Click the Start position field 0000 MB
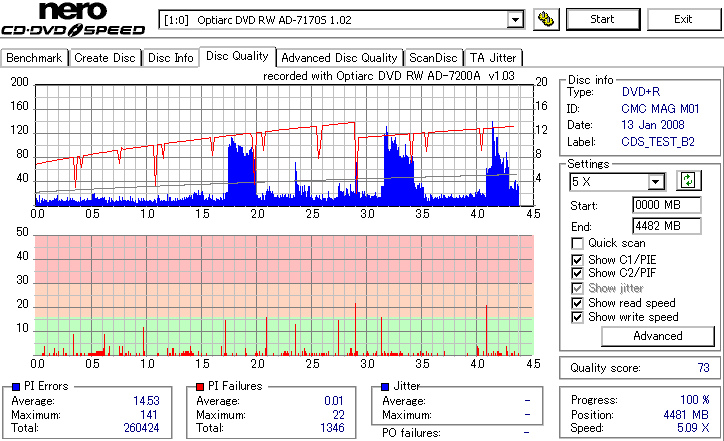 click(666, 205)
